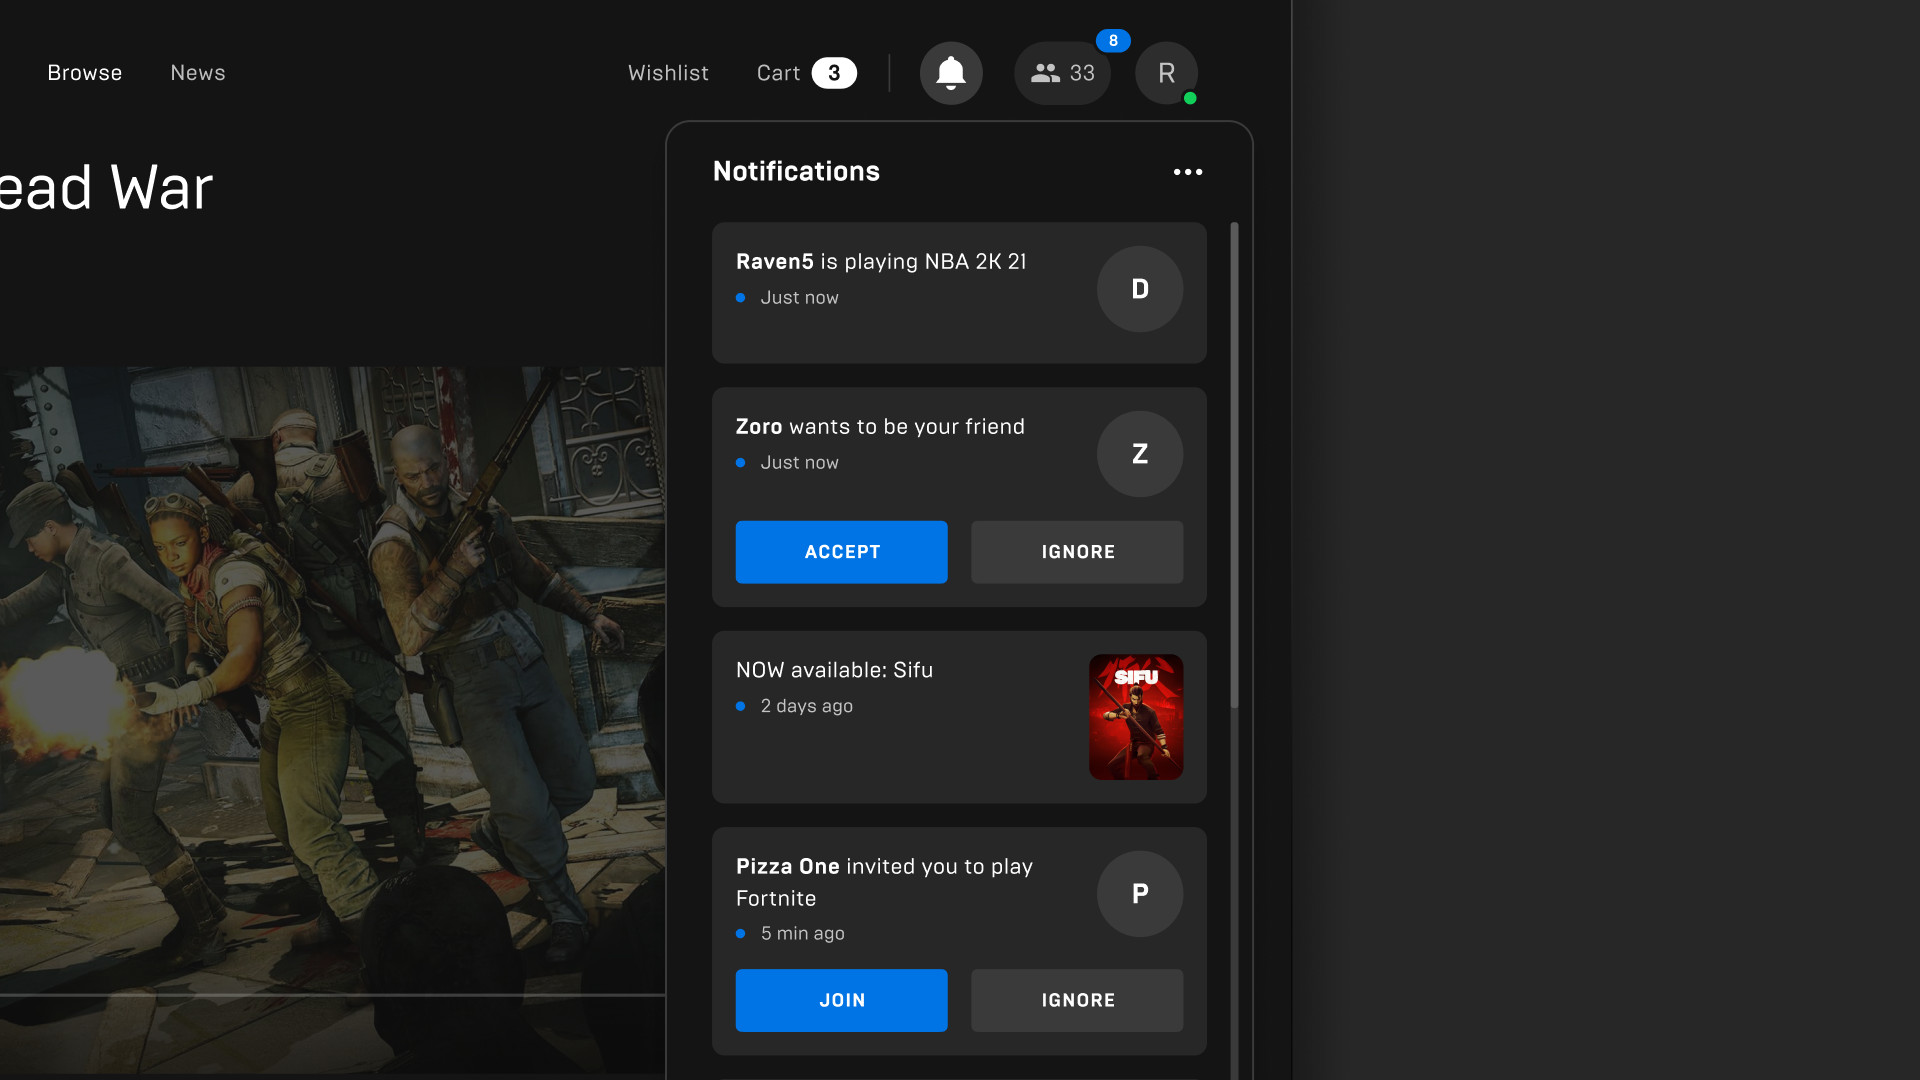Open Pizza One's P avatar icon

(1139, 894)
